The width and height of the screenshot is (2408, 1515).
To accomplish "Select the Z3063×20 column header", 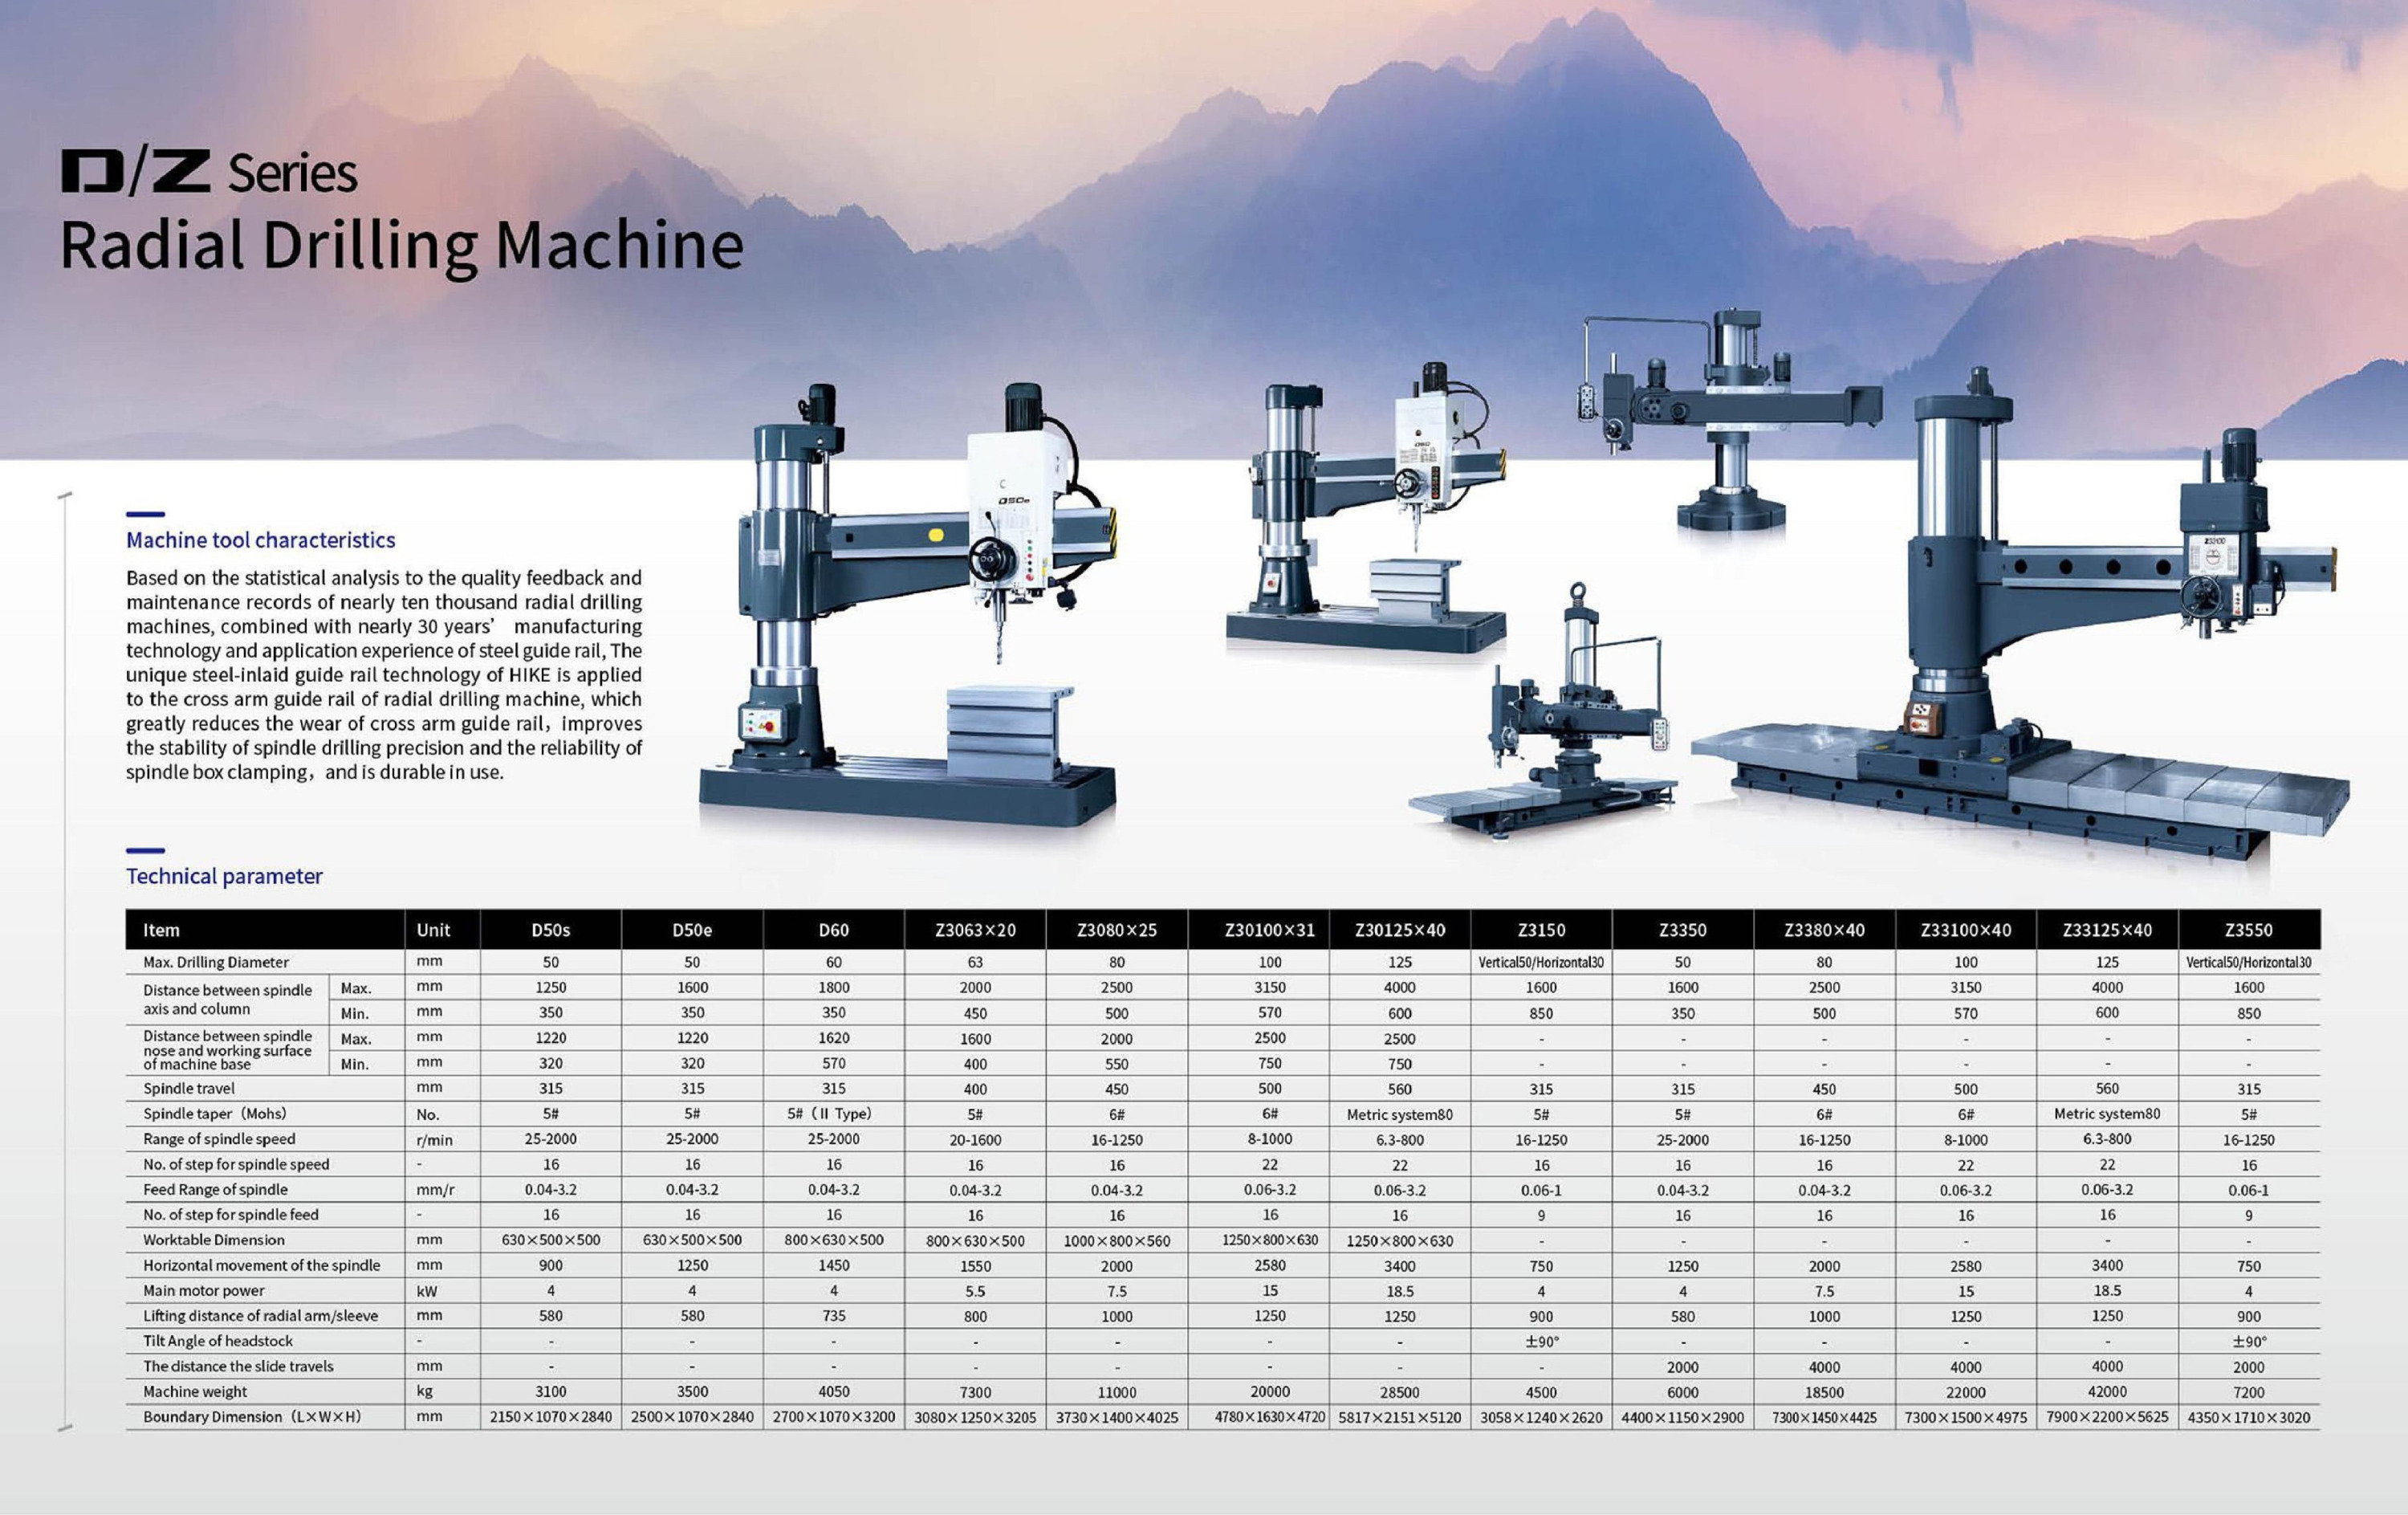I will [x=975, y=930].
